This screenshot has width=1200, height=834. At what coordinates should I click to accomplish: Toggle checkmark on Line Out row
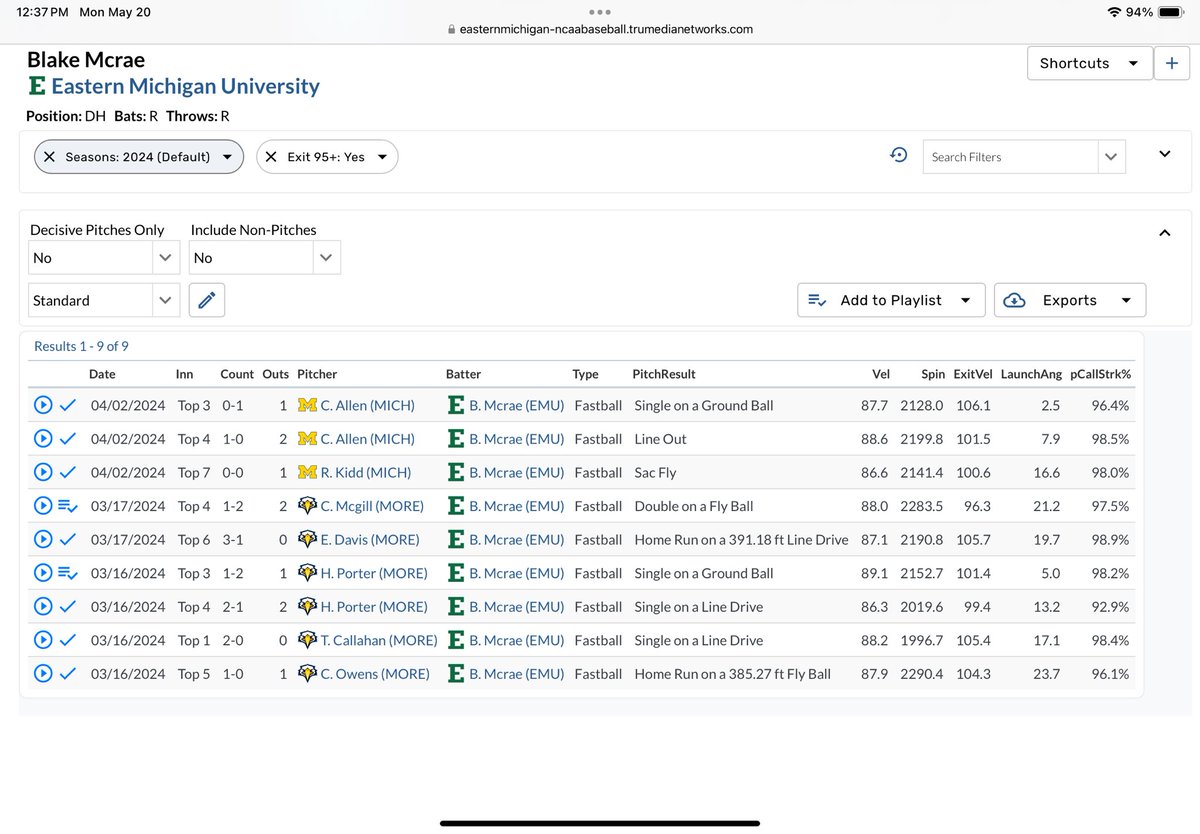pos(68,439)
